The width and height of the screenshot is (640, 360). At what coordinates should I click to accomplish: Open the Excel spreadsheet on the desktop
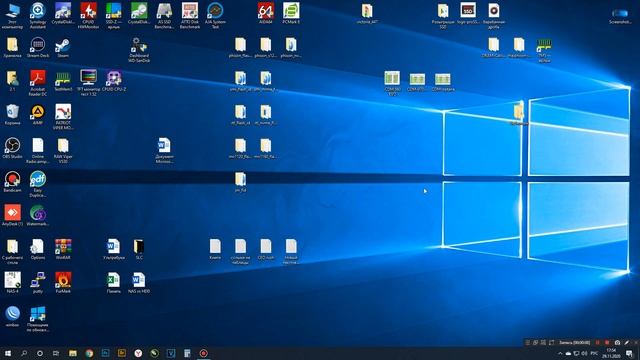point(113,283)
